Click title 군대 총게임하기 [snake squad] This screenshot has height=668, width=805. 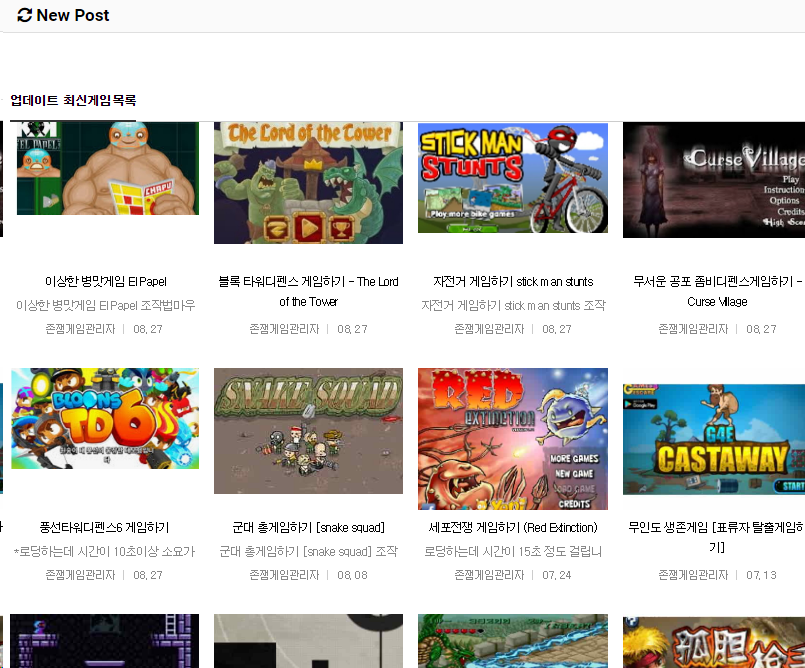[x=308, y=527]
